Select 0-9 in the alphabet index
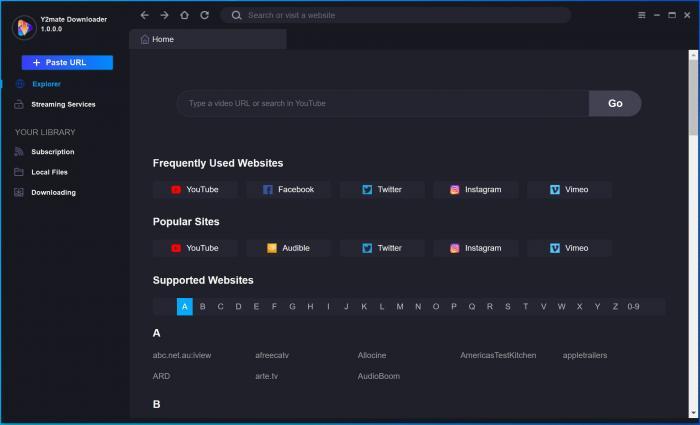The image size is (700, 425). [x=633, y=307]
